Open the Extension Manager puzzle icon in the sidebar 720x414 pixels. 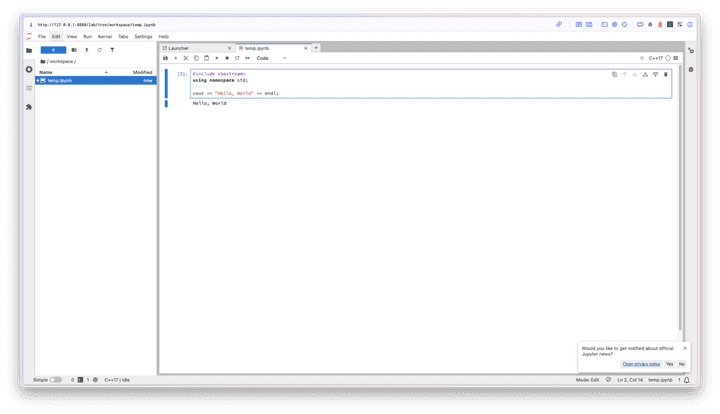click(29, 107)
